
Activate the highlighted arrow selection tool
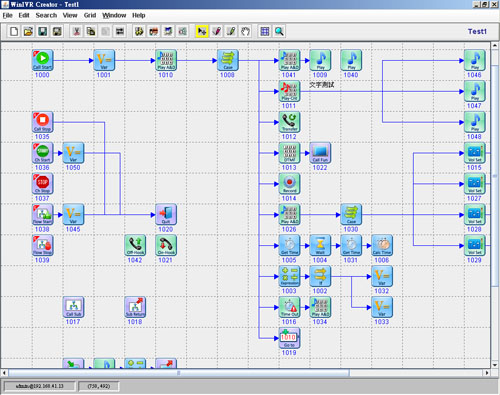[x=202, y=31]
